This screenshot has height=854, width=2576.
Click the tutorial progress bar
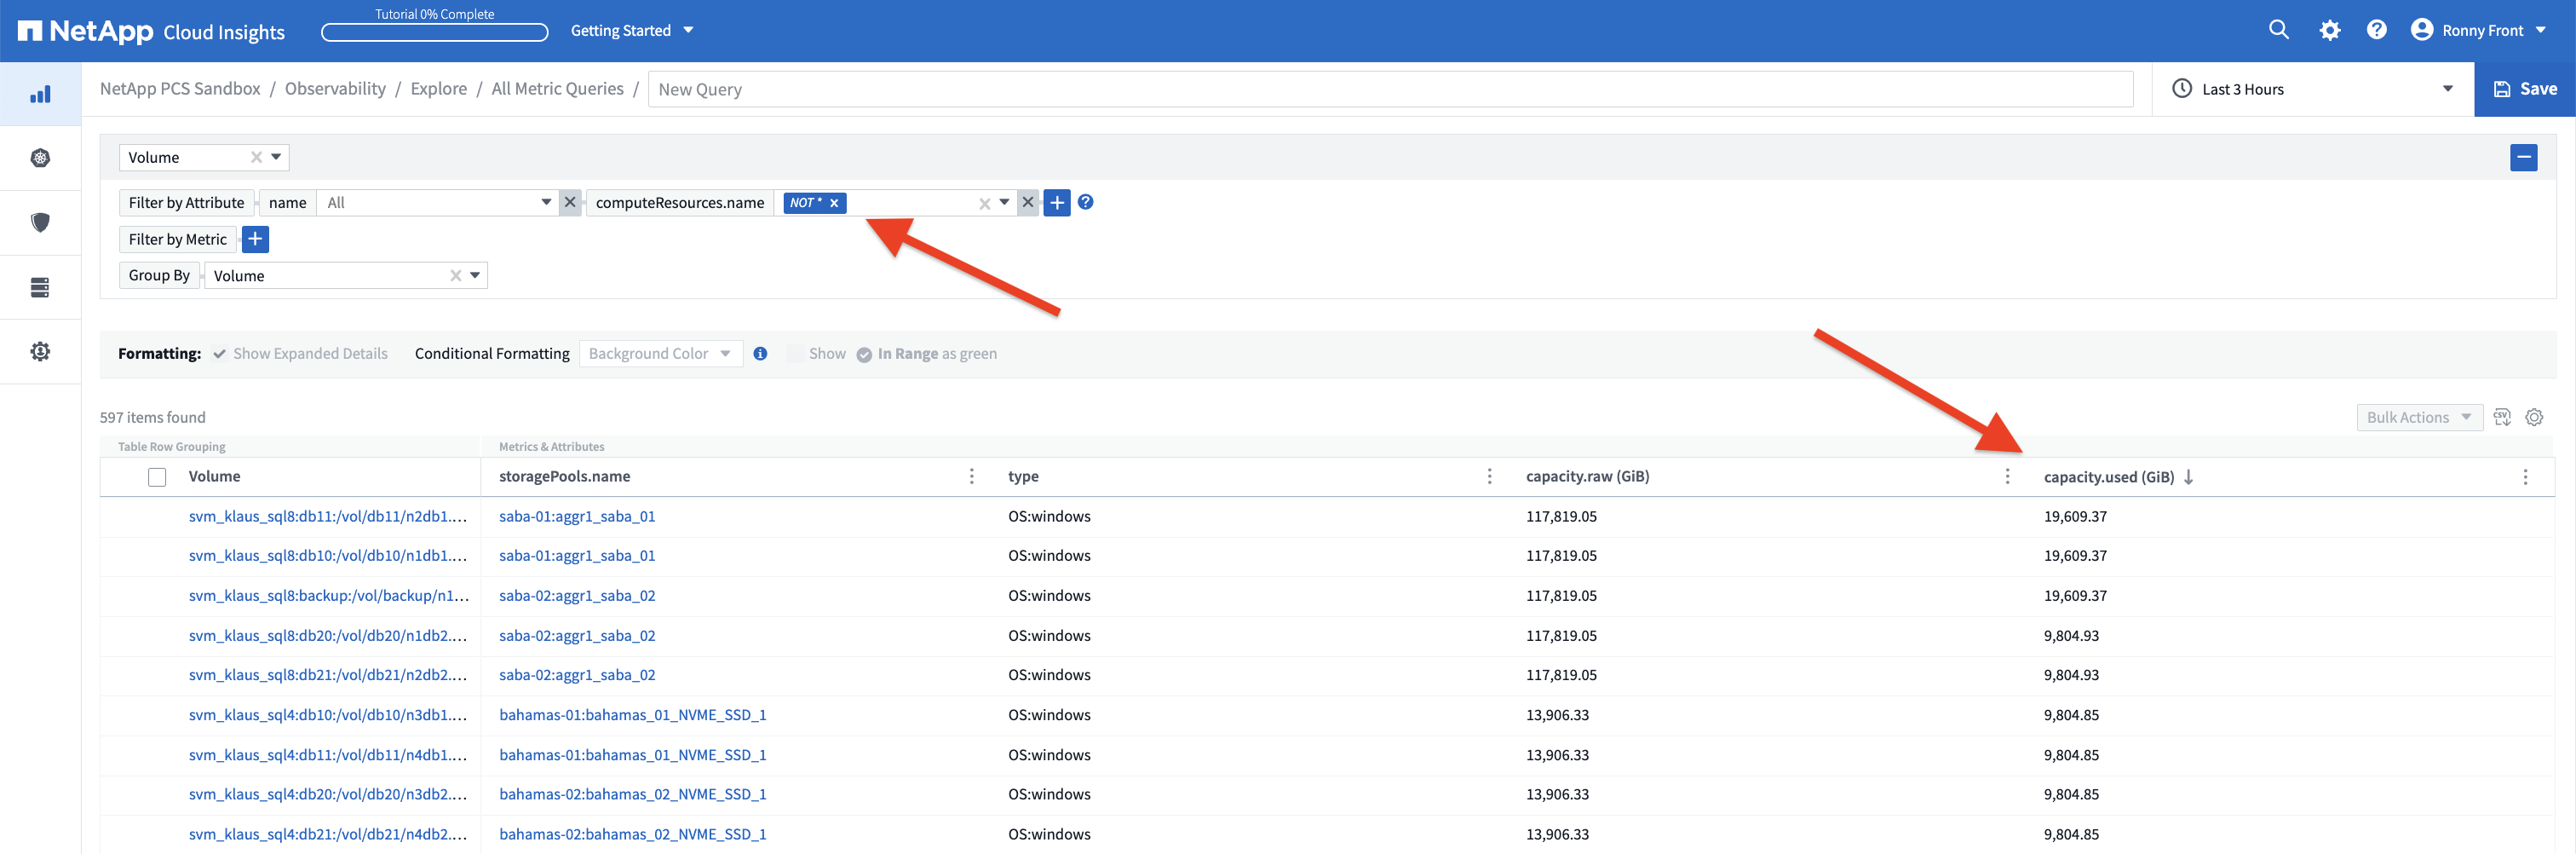click(x=434, y=32)
